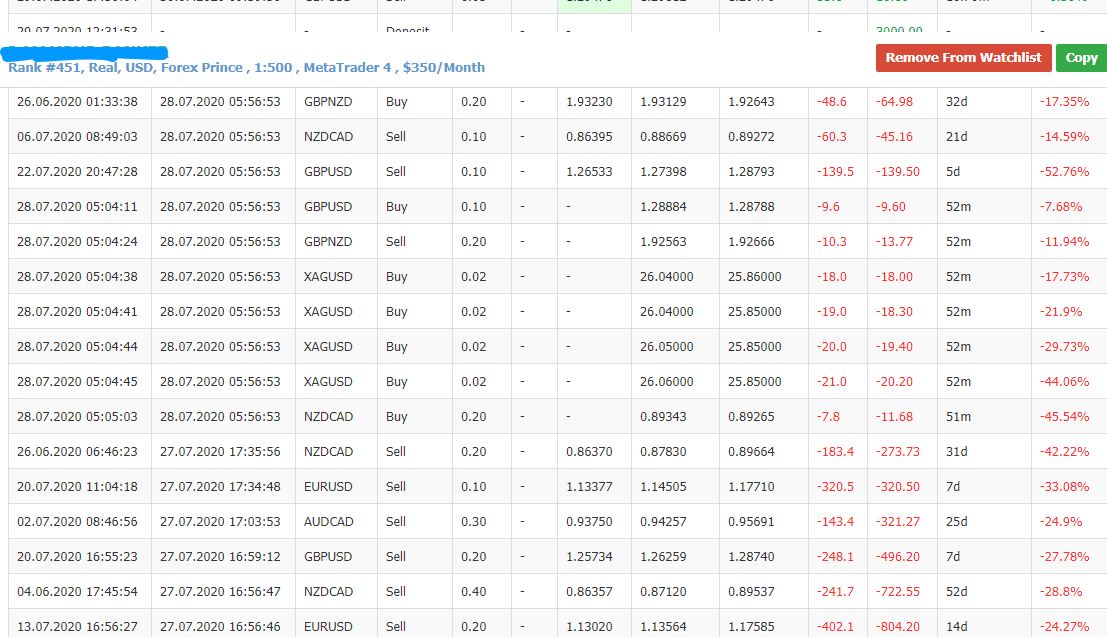Select open time 02.07.2020 08:46:56
The width and height of the screenshot is (1107, 637).
click(77, 522)
